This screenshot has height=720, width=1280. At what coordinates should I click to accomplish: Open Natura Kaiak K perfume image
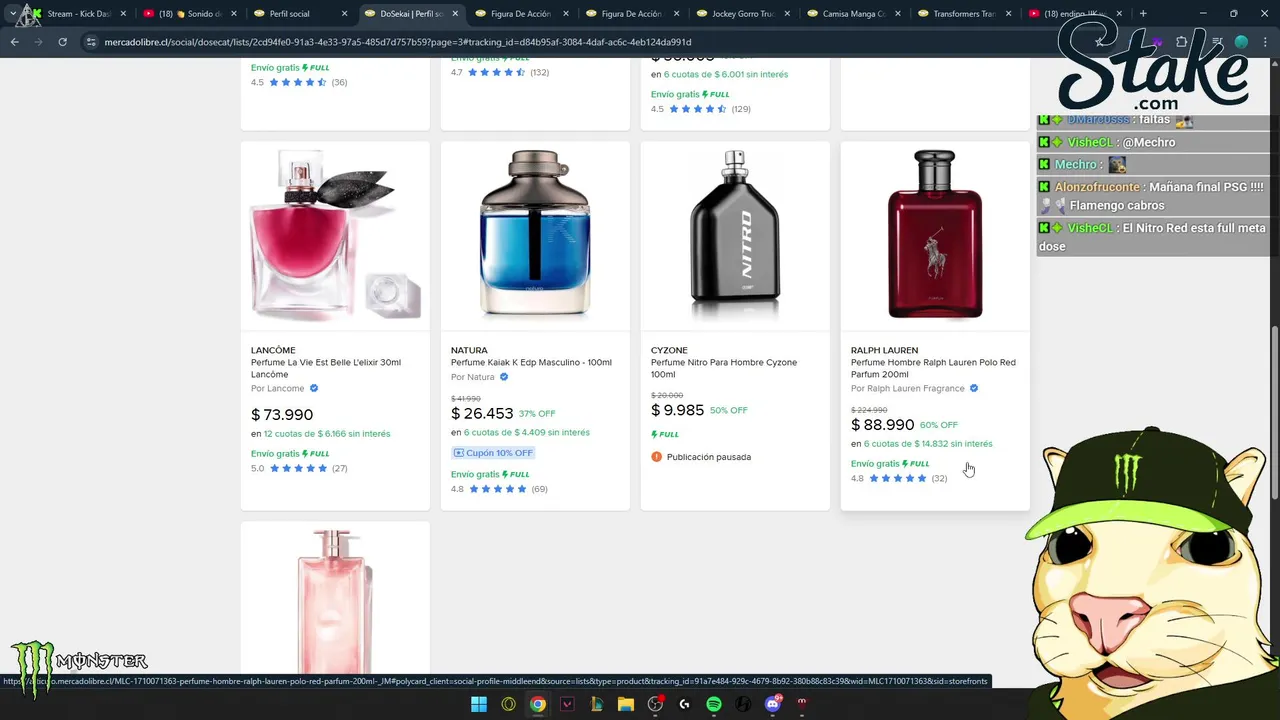tap(535, 235)
